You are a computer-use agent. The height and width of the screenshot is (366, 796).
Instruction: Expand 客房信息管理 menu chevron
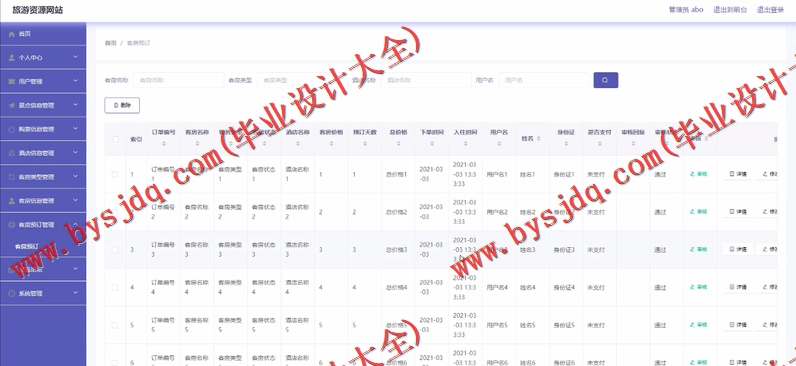pyautogui.click(x=75, y=200)
